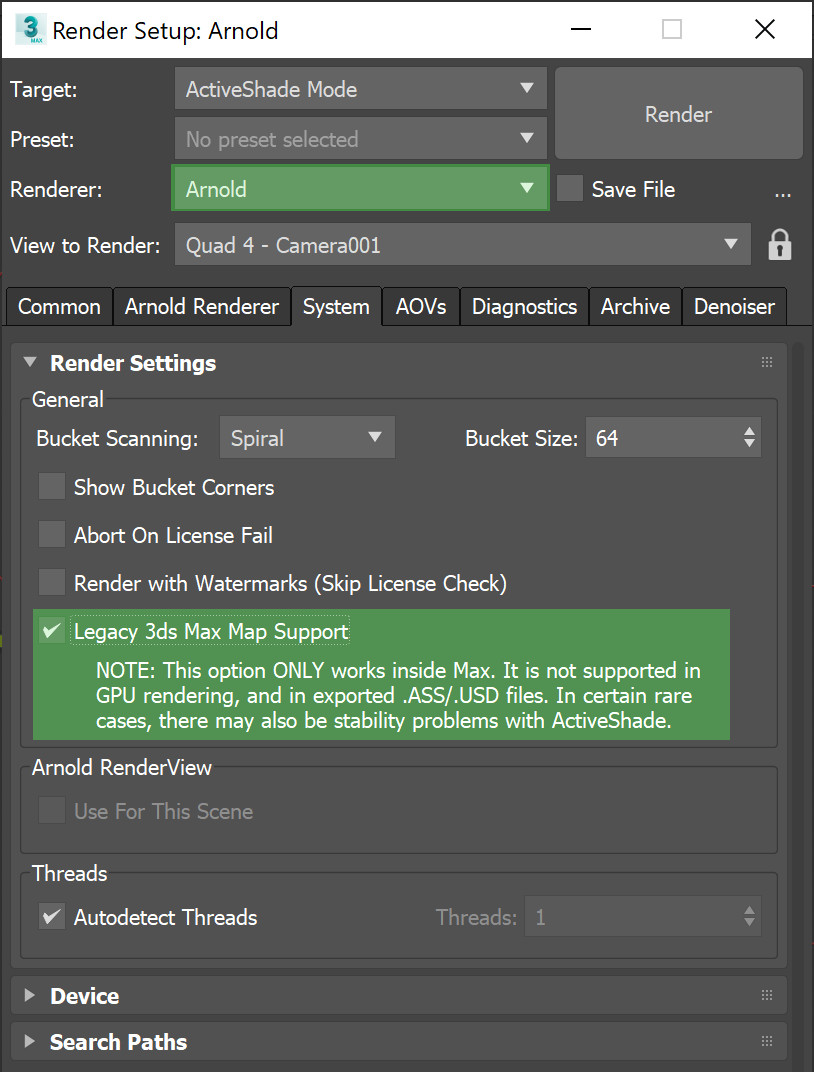The height and width of the screenshot is (1072, 814).
Task: Uncheck Legacy 3ds Max Map Support
Action: coord(52,630)
